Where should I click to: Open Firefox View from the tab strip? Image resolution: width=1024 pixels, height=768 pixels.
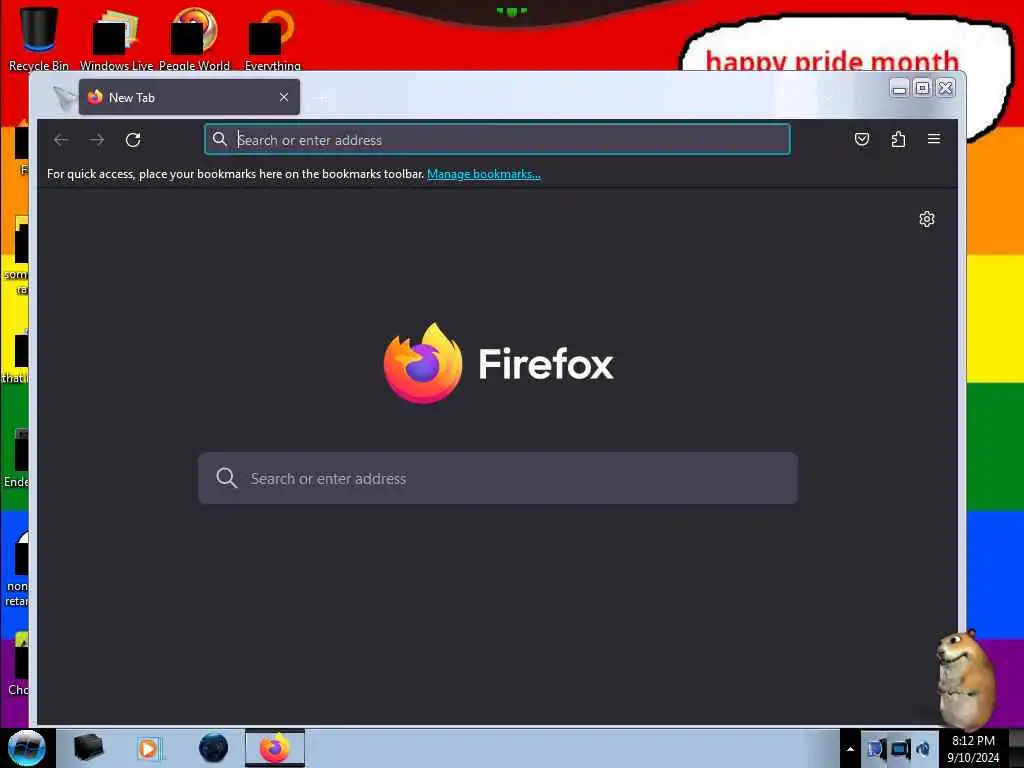click(64, 97)
